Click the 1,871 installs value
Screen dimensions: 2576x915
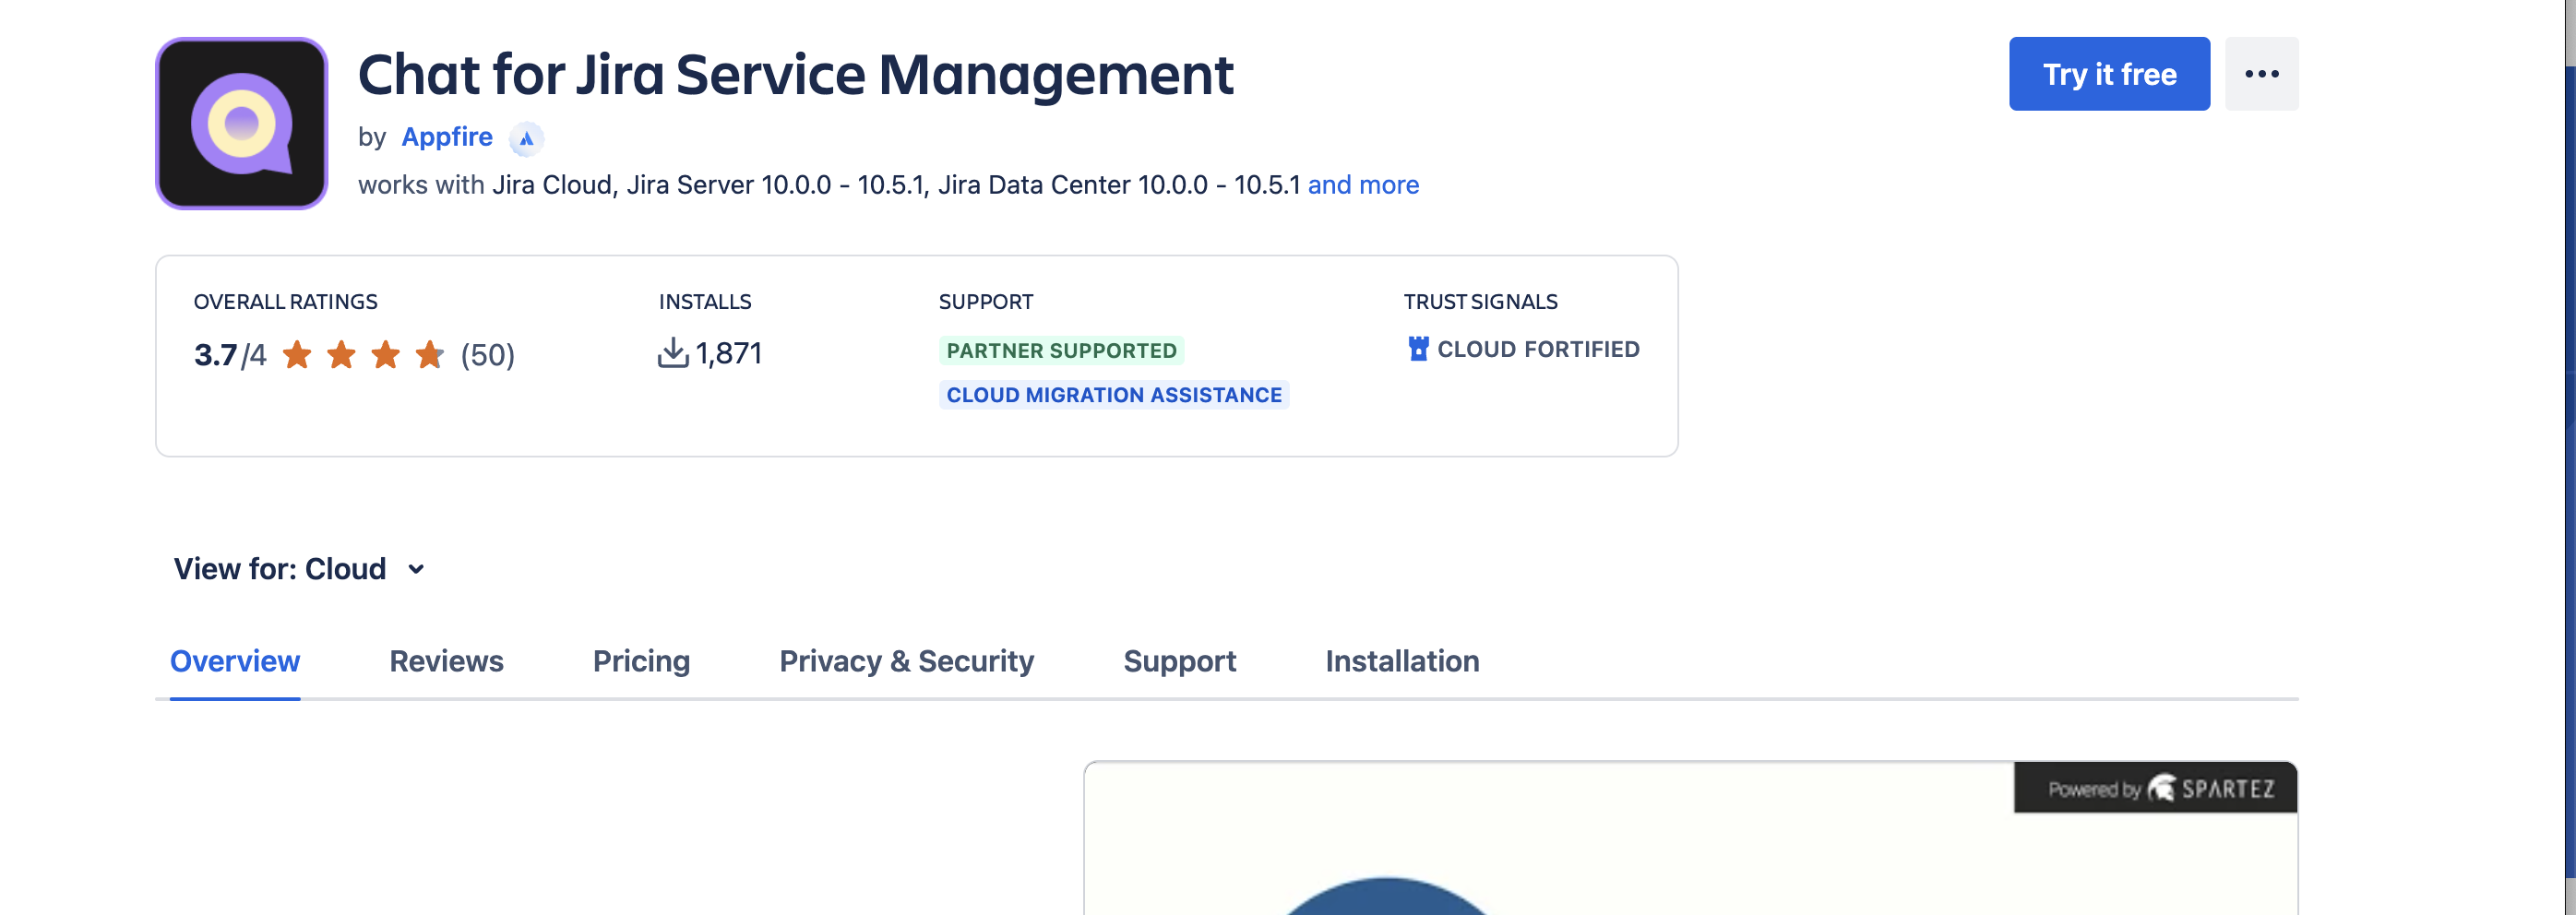(729, 353)
